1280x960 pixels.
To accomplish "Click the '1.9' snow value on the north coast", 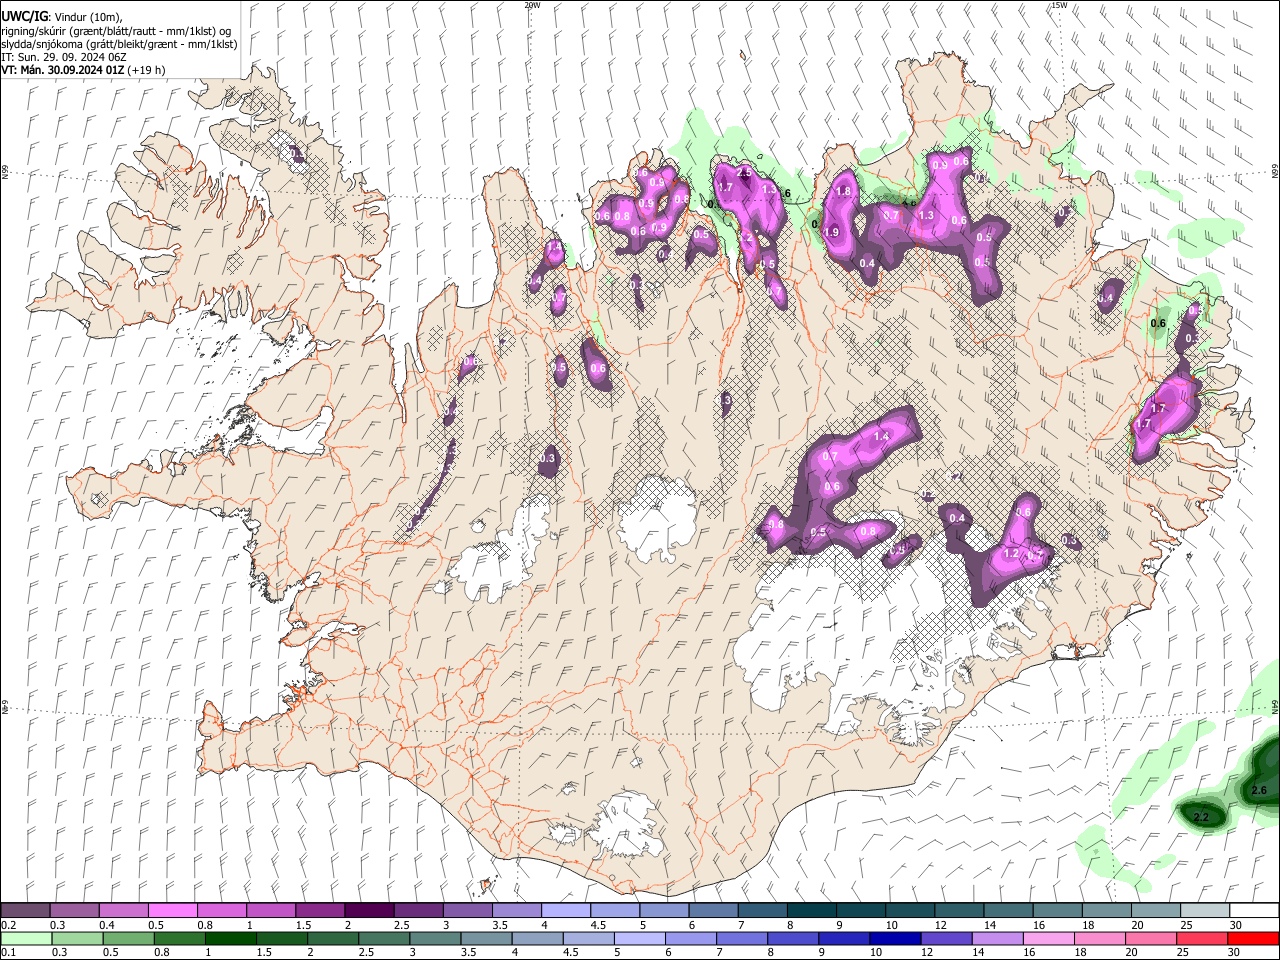I will (x=831, y=232).
